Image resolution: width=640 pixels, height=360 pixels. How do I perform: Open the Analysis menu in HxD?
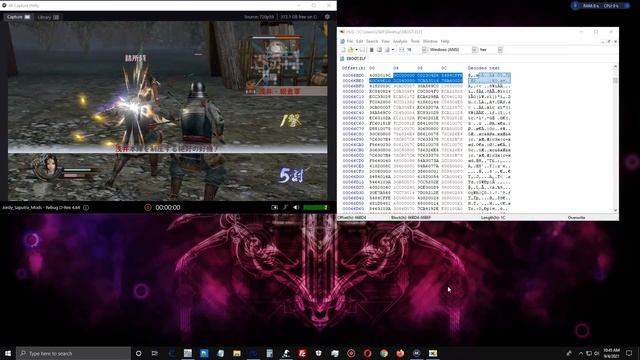pos(400,41)
